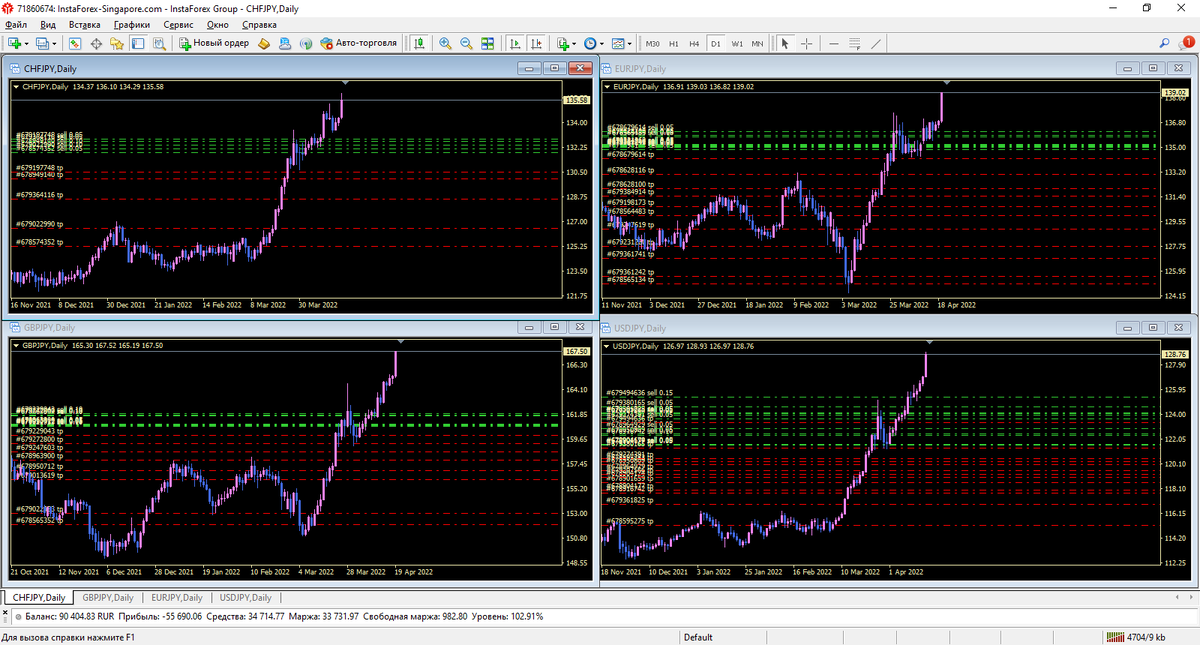The height and width of the screenshot is (645, 1200).
Task: Select the Horizontal Line drawing tool
Action: click(833, 43)
